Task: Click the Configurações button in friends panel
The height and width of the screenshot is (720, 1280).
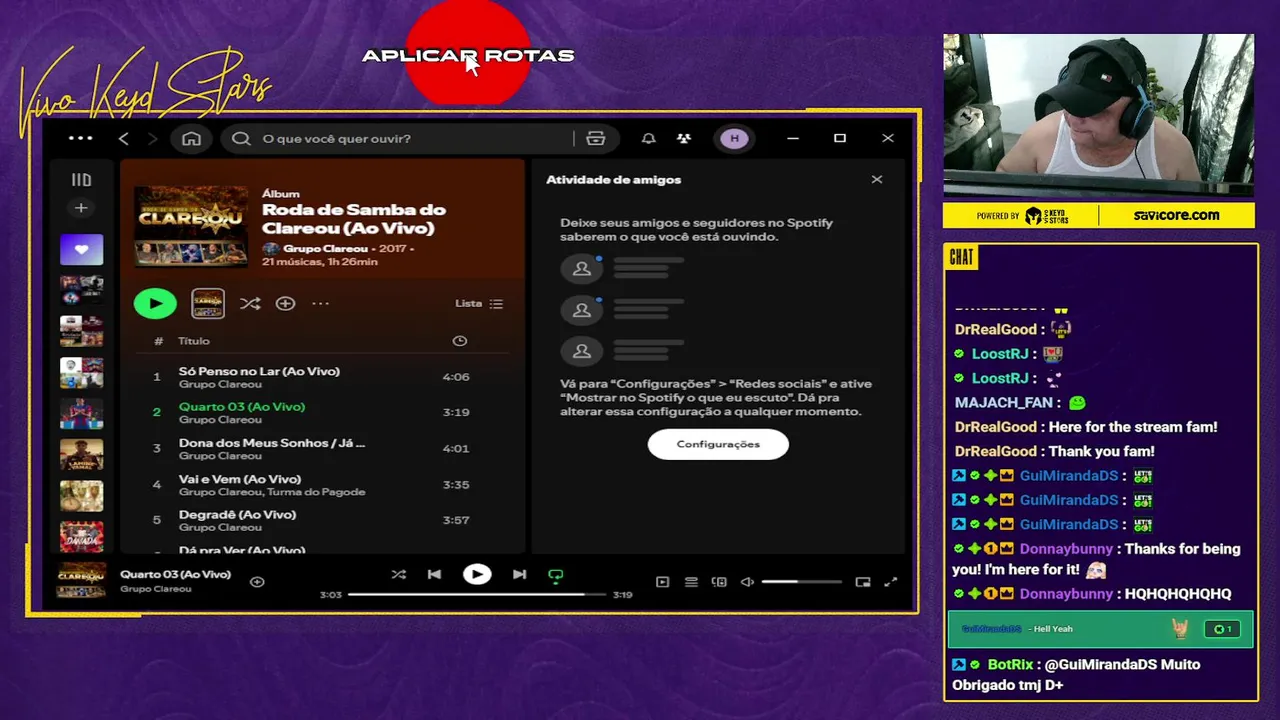Action: click(718, 444)
